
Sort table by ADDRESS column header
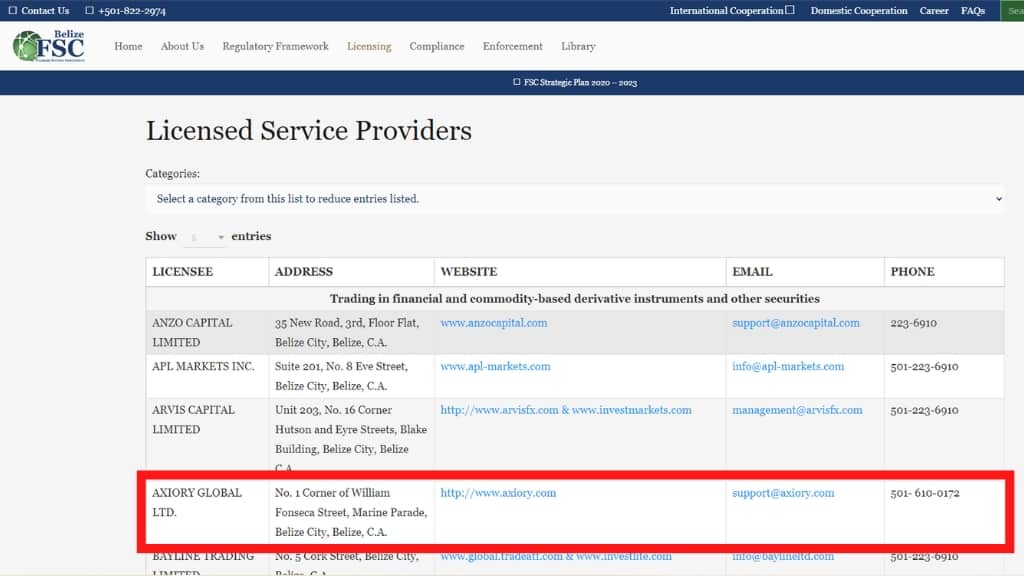[351, 272]
